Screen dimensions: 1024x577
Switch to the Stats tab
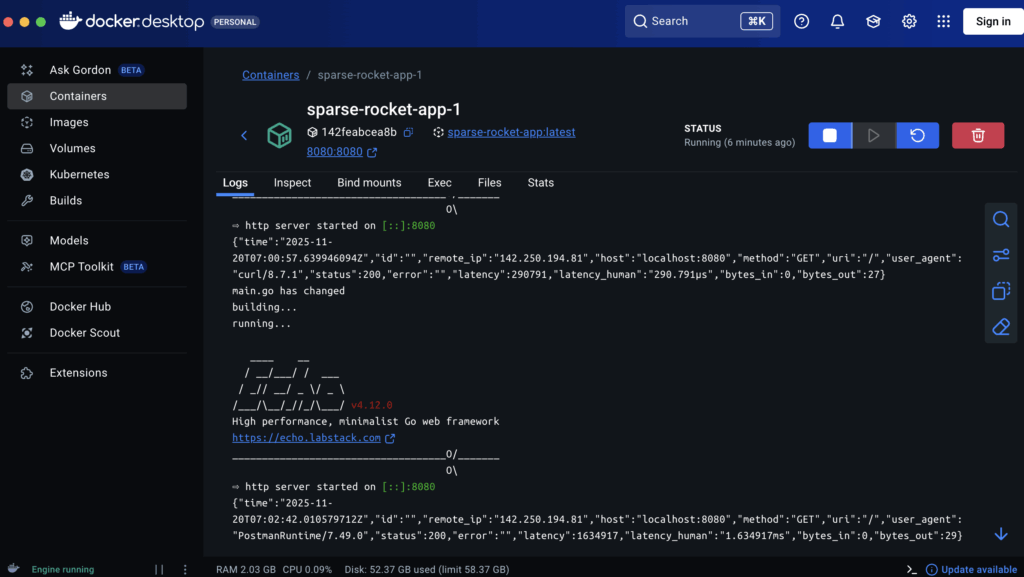point(540,183)
